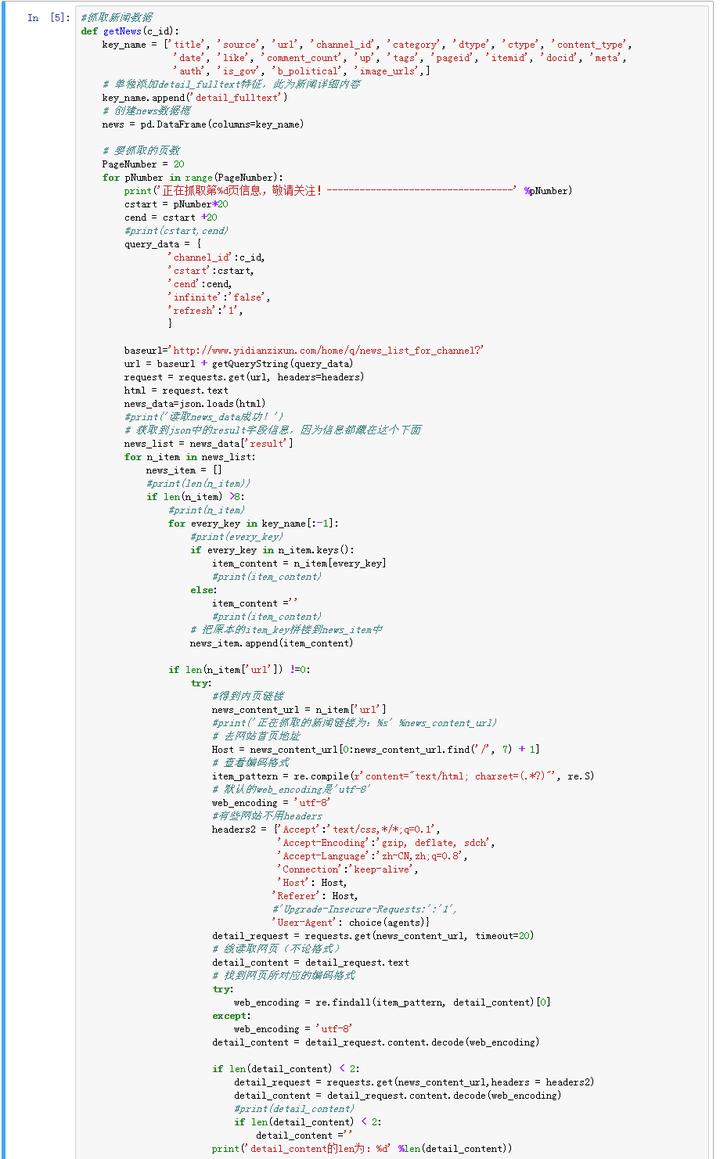Click the final print detail_content的len line
This screenshot has width=720, height=1159.
pos(361,1148)
